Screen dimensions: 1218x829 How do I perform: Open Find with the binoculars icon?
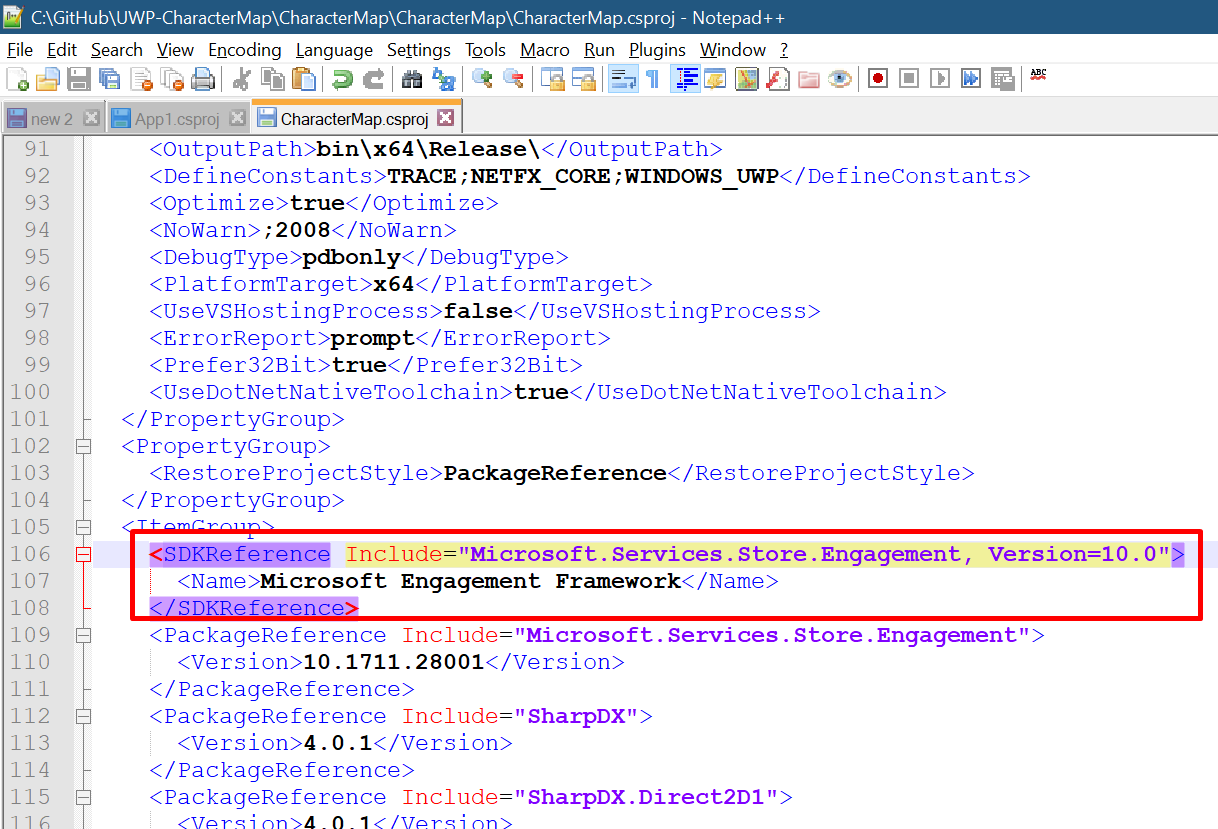coord(411,79)
